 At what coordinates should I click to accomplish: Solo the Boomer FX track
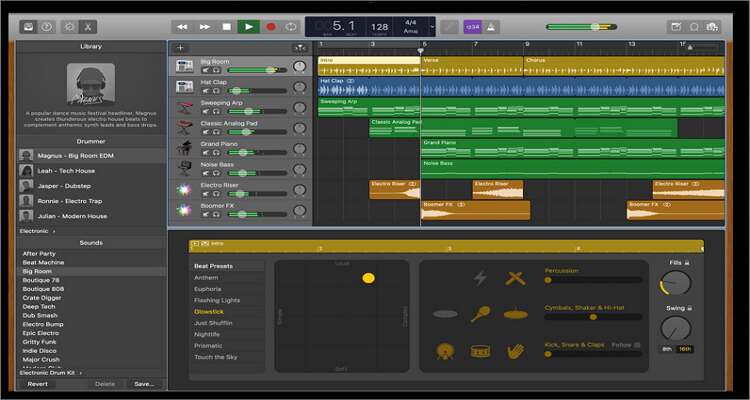coord(216,214)
